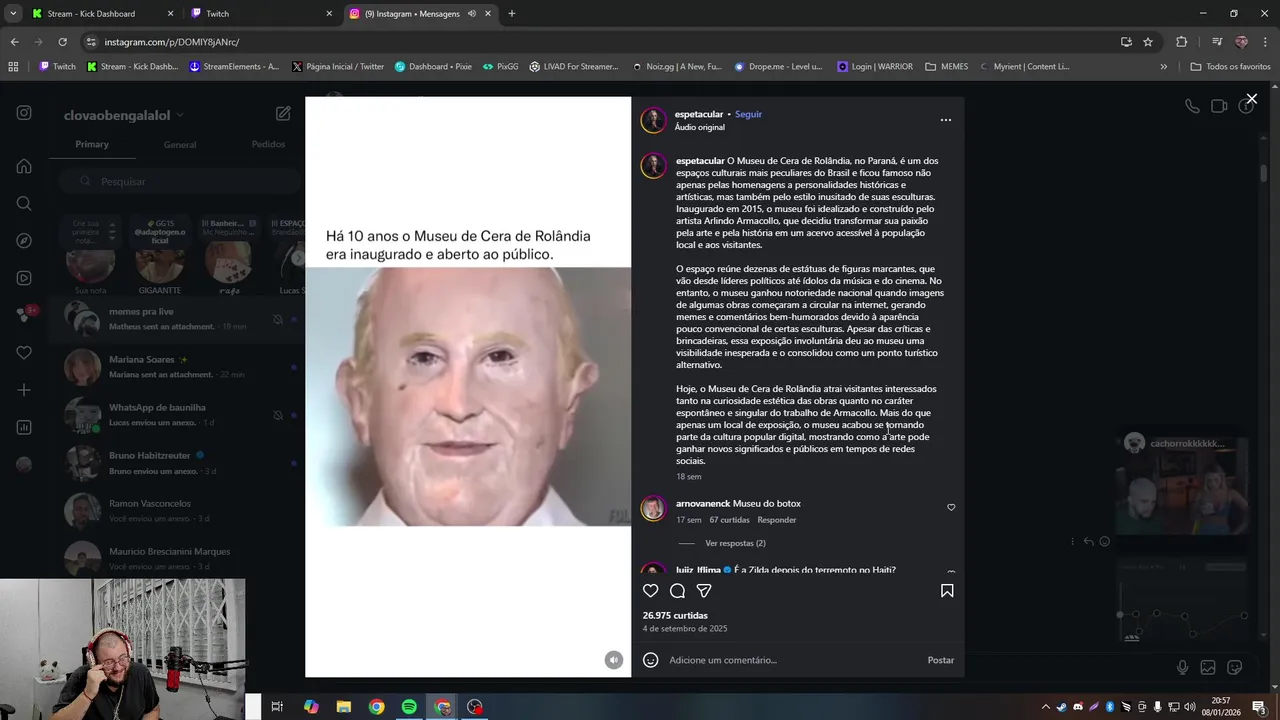This screenshot has width=1280, height=720.
Task: Open the StreamElements bookmark
Action: [x=234, y=67]
